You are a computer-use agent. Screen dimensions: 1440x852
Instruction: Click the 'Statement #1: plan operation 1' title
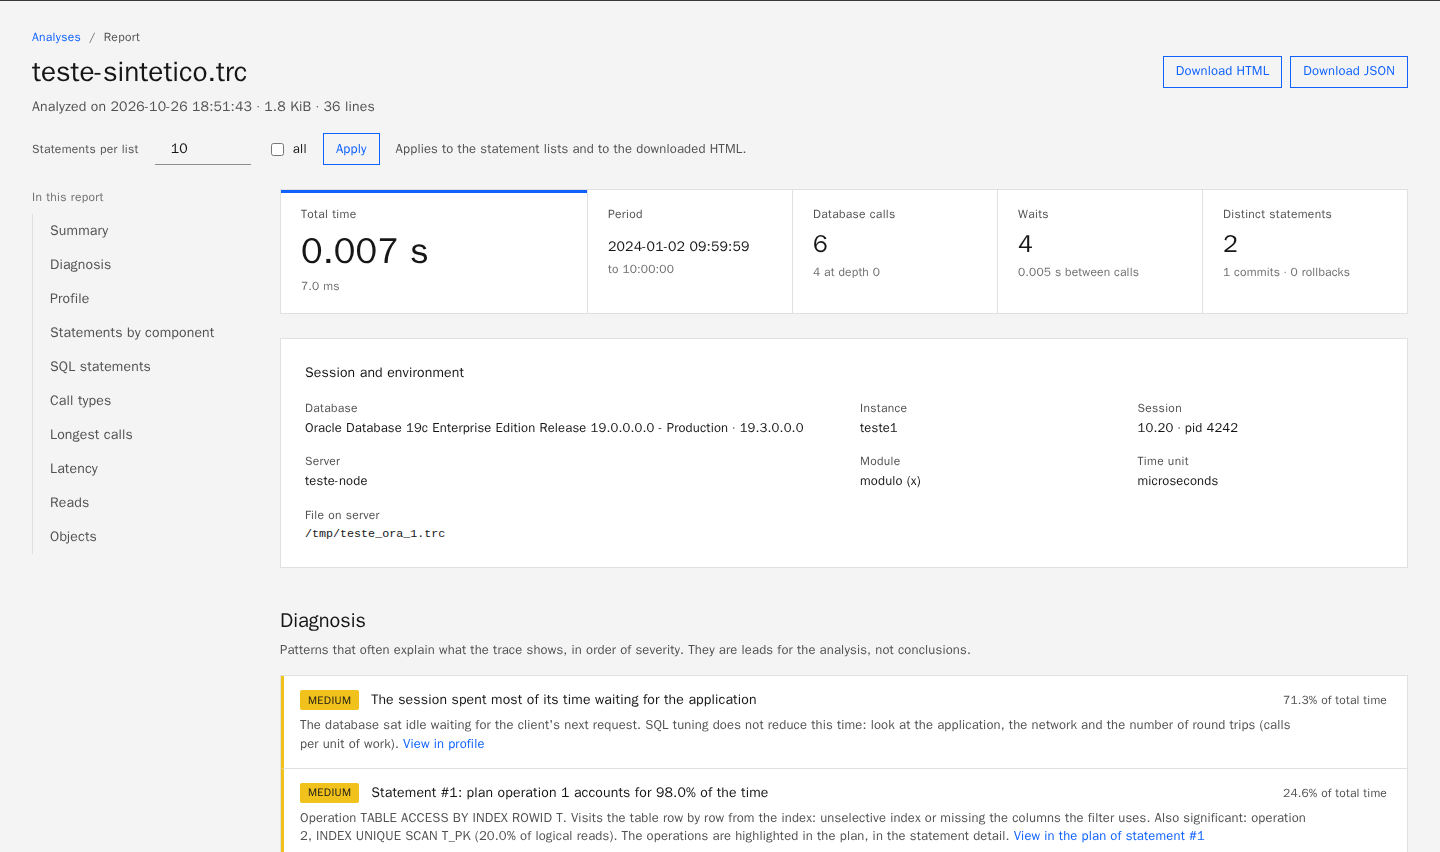coord(570,793)
